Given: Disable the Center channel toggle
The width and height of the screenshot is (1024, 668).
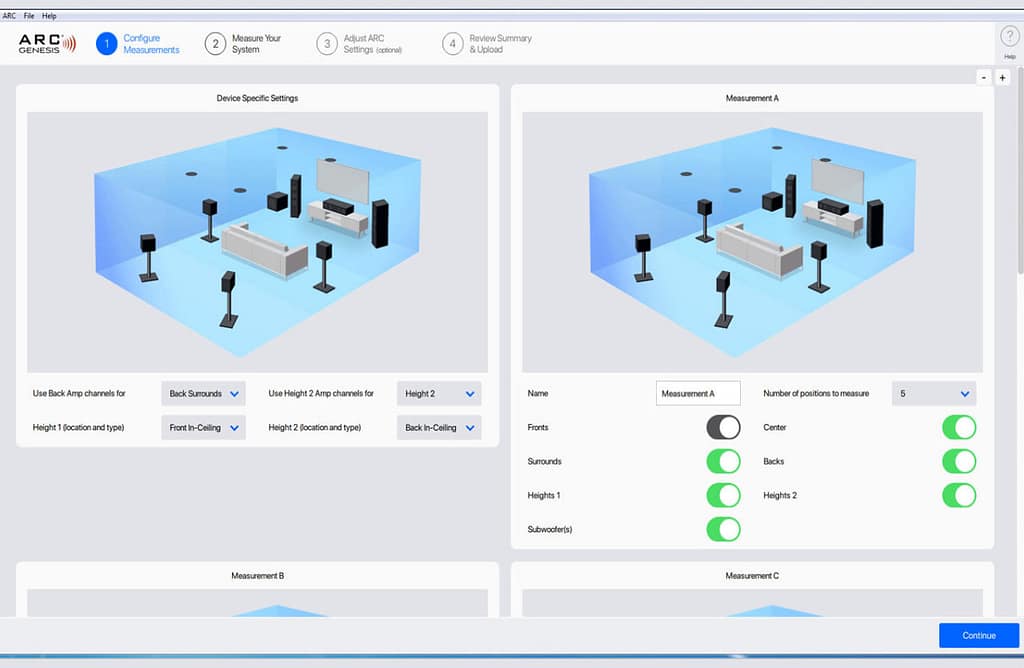Looking at the screenshot, I should (x=958, y=427).
